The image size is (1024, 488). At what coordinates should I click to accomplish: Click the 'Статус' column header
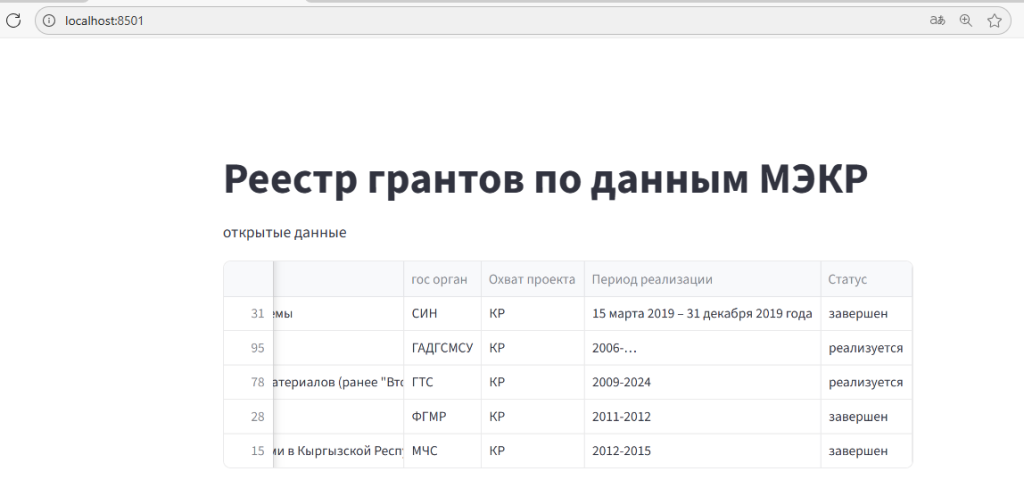click(847, 279)
